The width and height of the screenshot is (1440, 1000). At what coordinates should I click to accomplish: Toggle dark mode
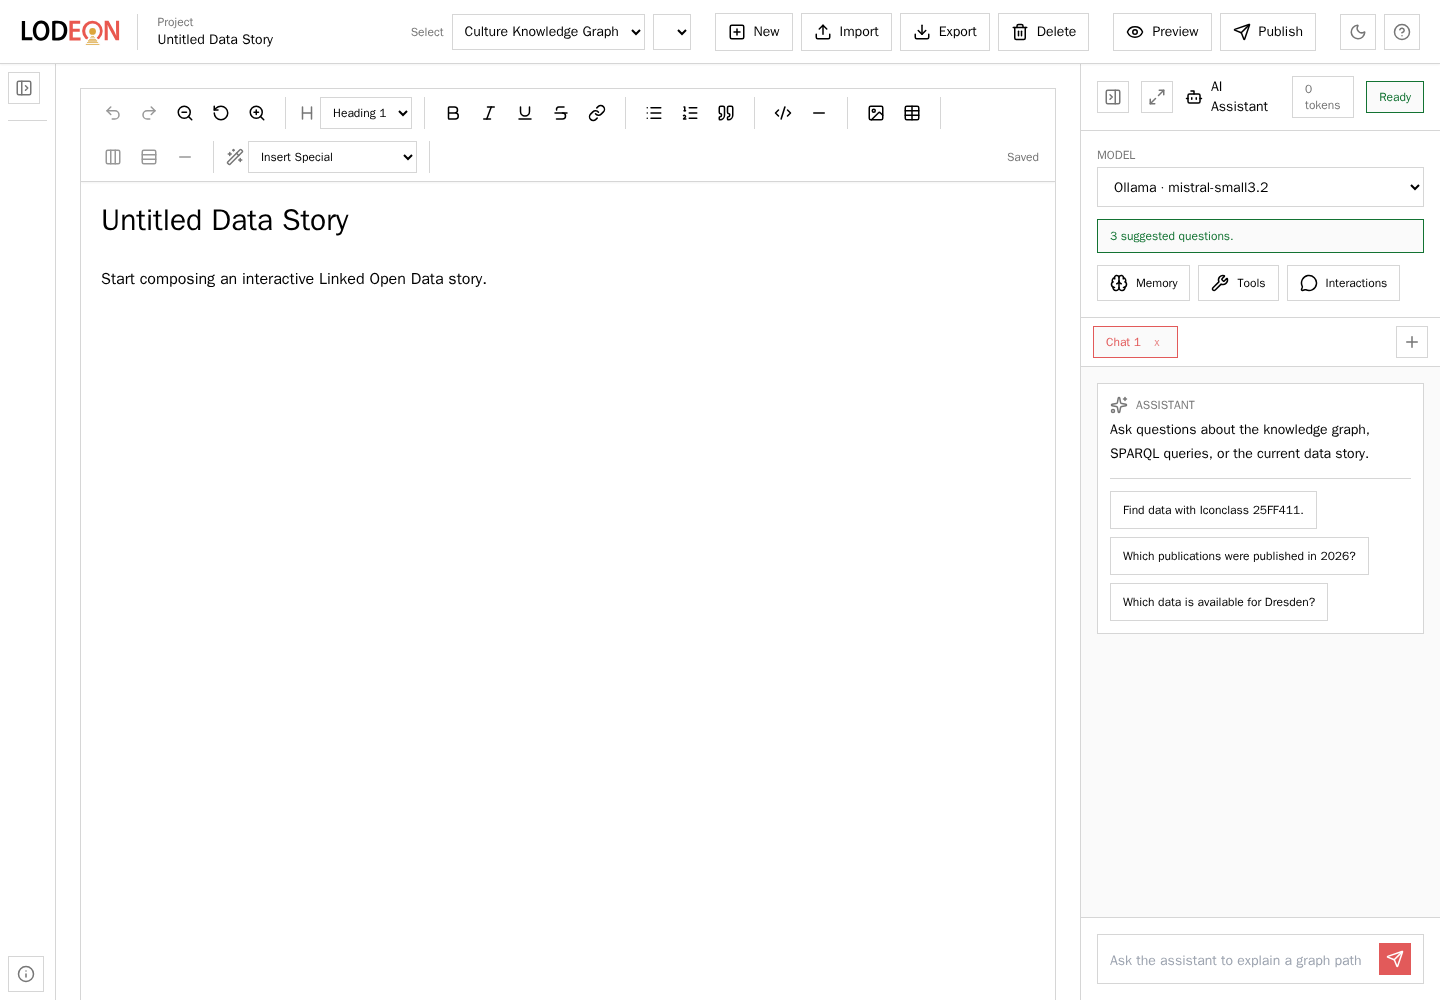pos(1358,32)
